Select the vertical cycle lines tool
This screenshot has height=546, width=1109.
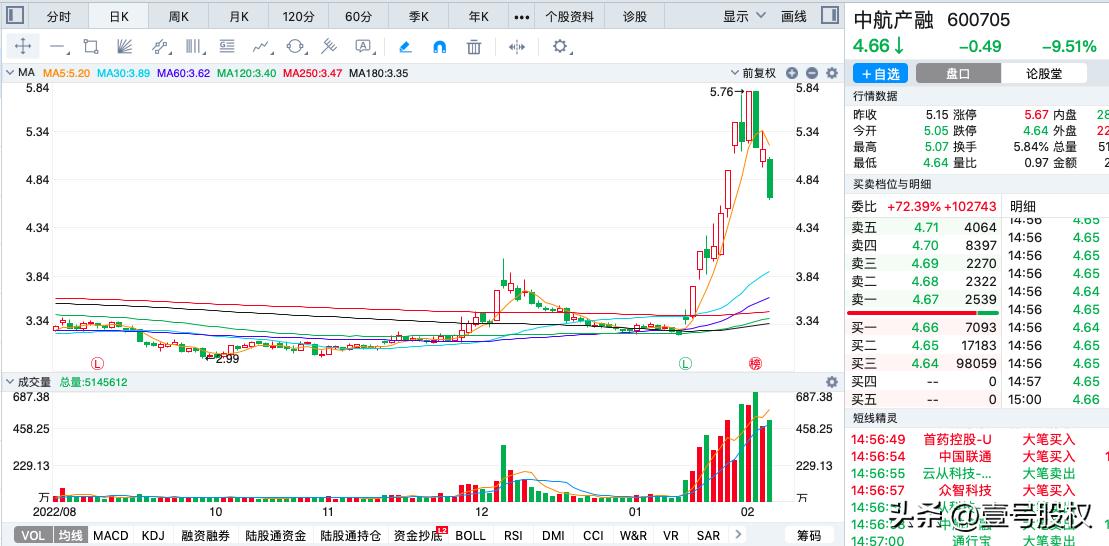(194, 47)
